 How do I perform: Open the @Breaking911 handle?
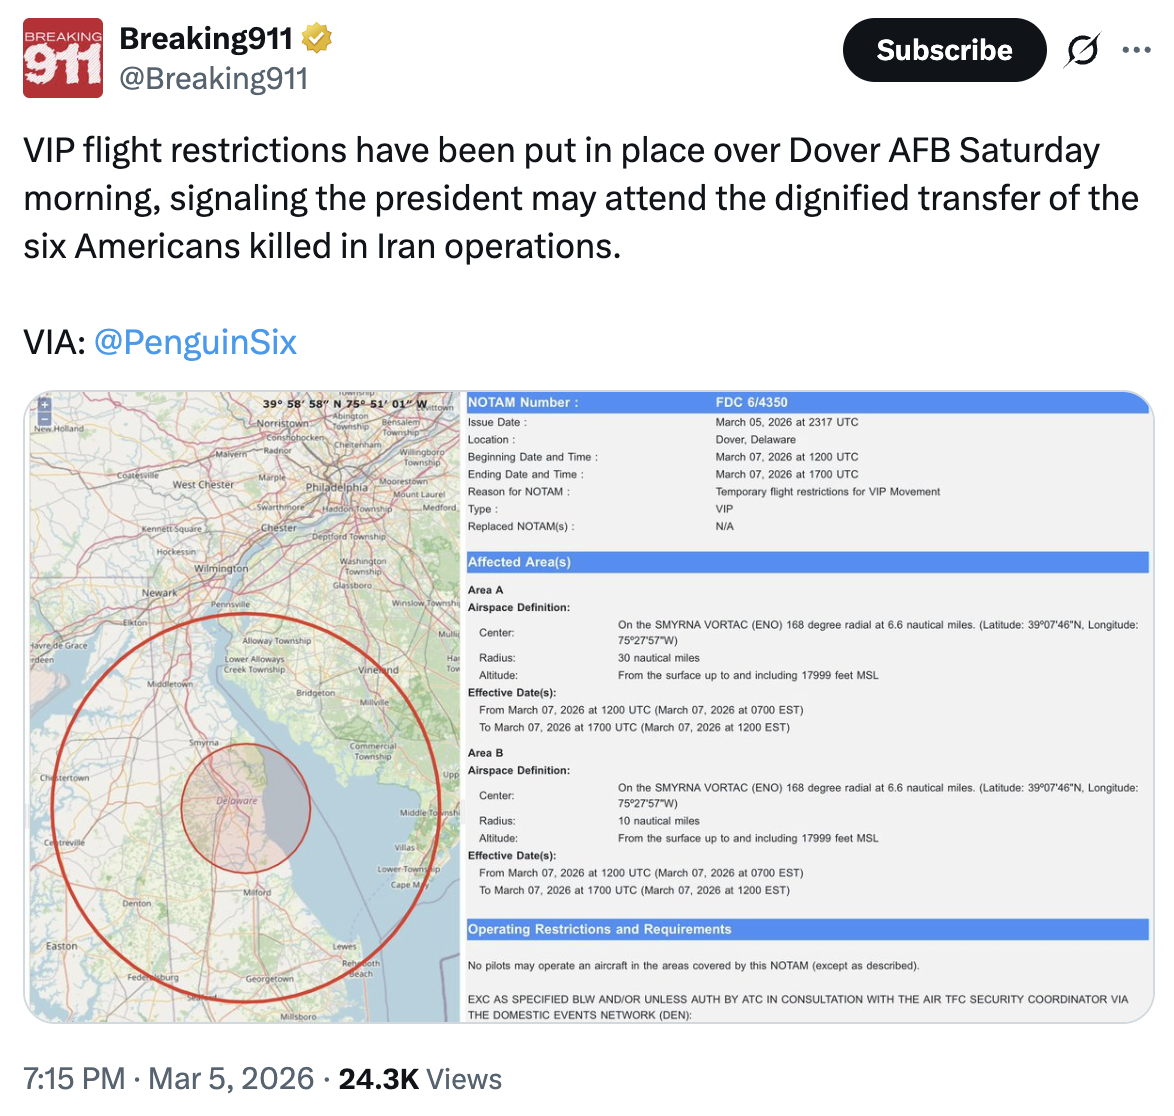pyautogui.click(x=213, y=78)
